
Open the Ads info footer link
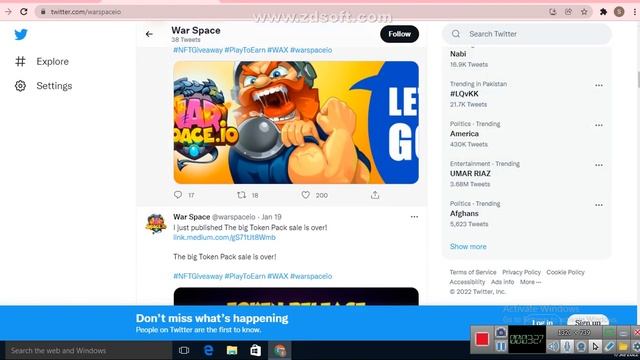(x=502, y=282)
